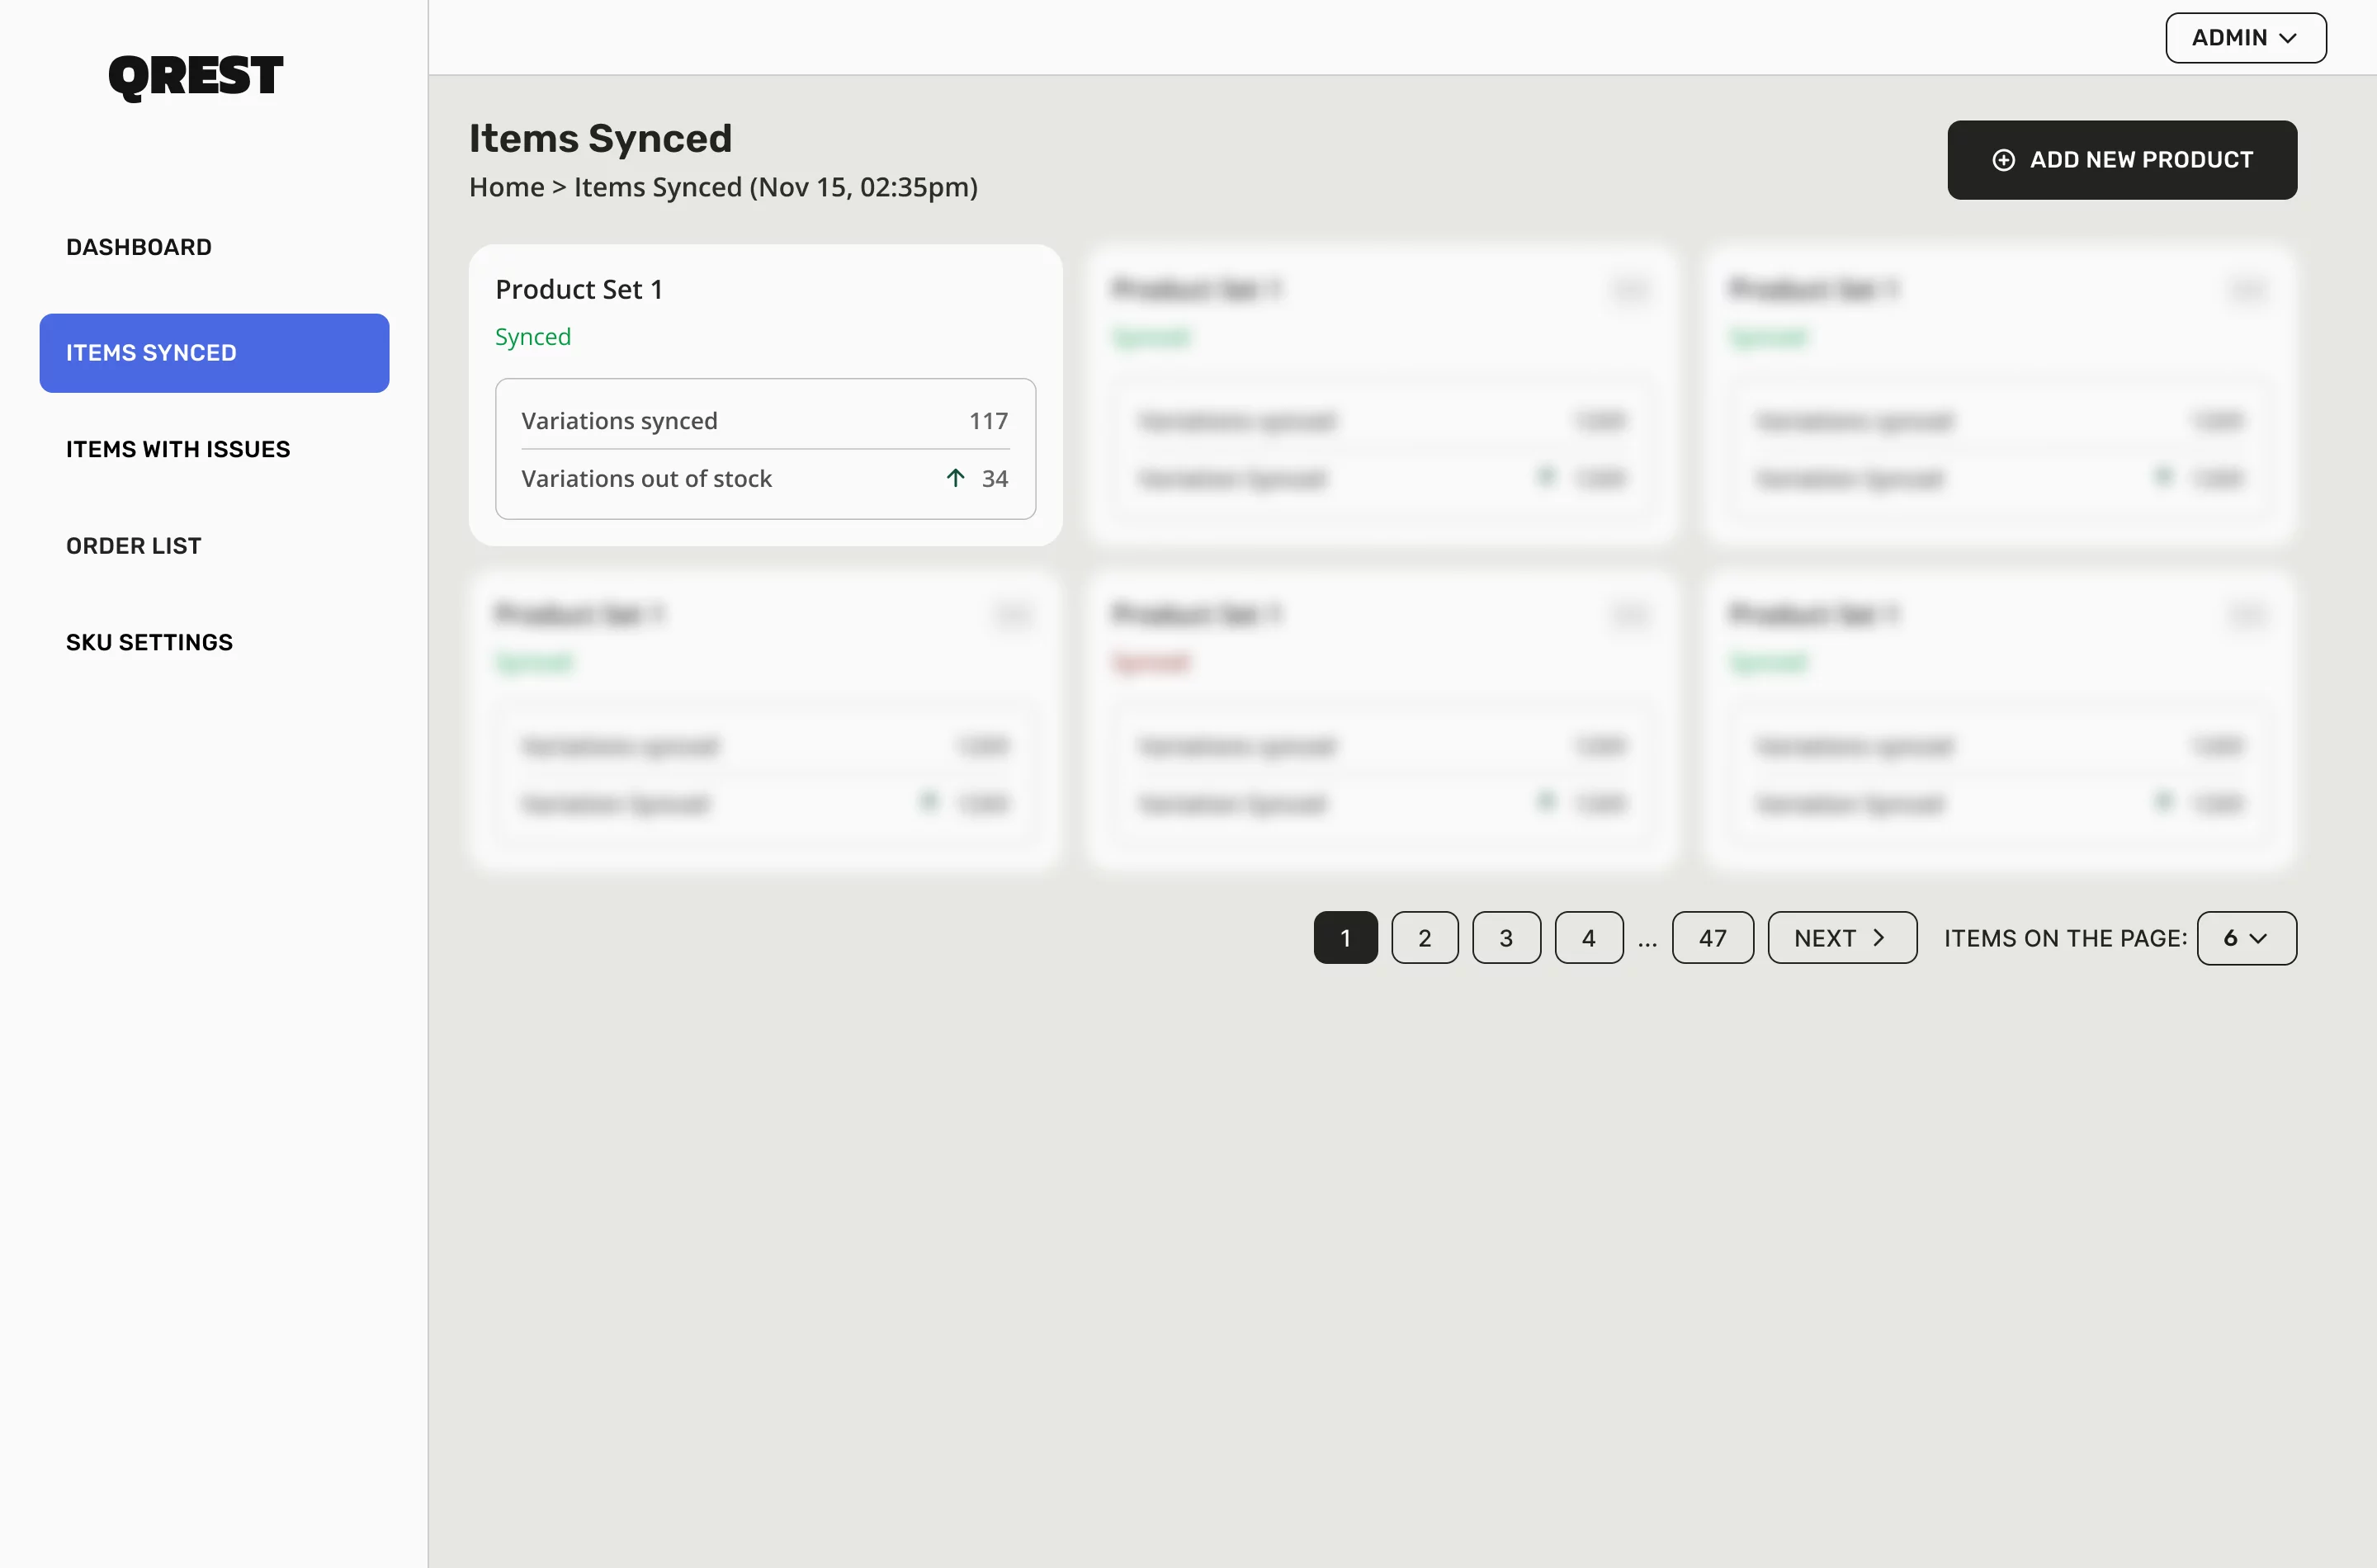Viewport: 2377px width, 1568px height.
Task: Open the ADMIN dropdown menu
Action: 2245,38
